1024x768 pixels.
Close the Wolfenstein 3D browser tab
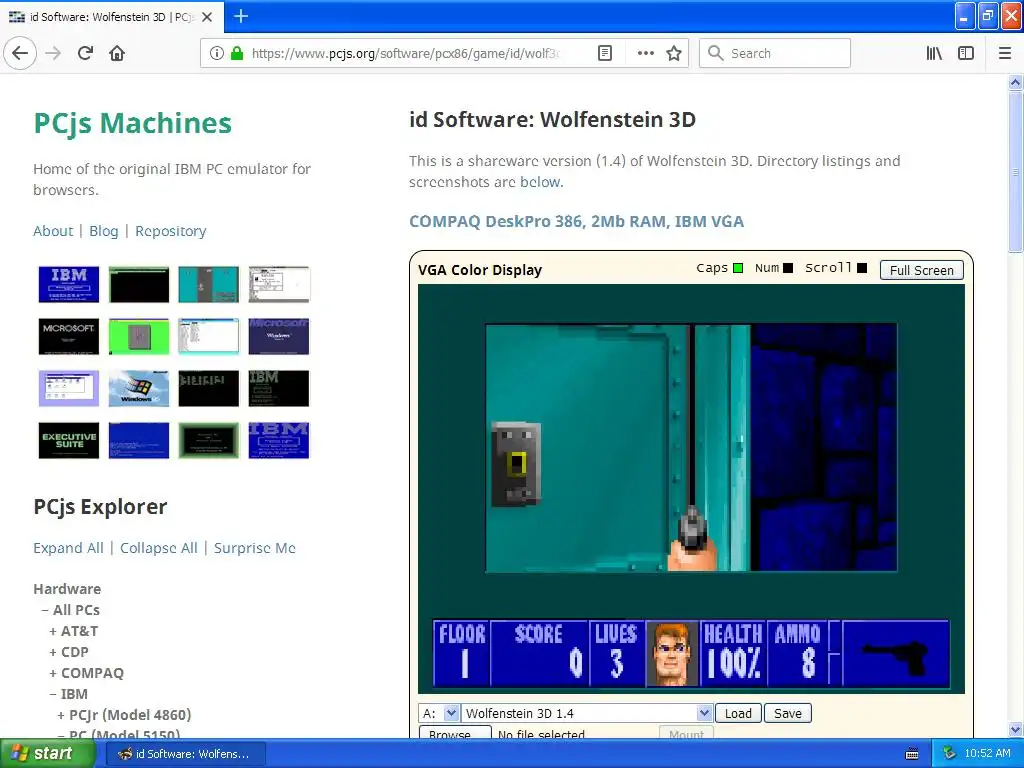[x=207, y=17]
